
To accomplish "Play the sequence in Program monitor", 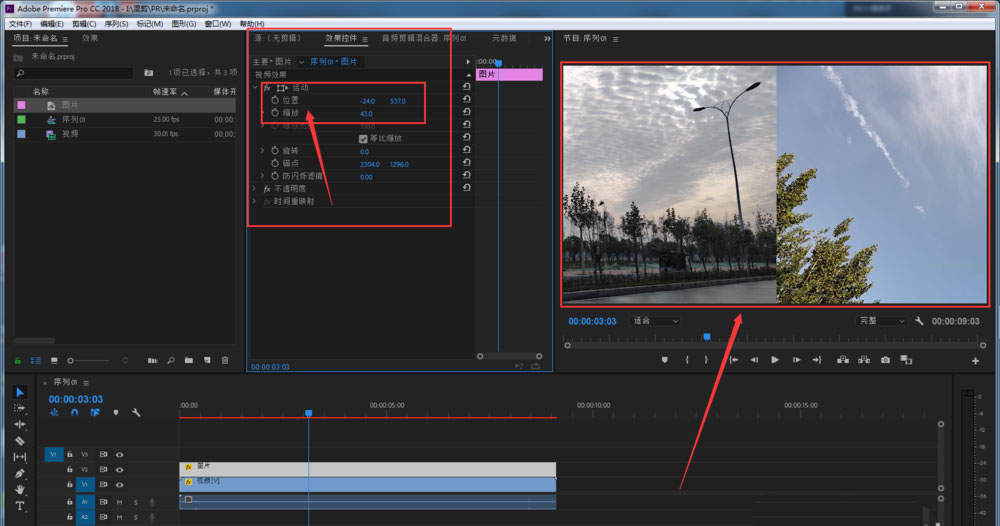I will (775, 360).
